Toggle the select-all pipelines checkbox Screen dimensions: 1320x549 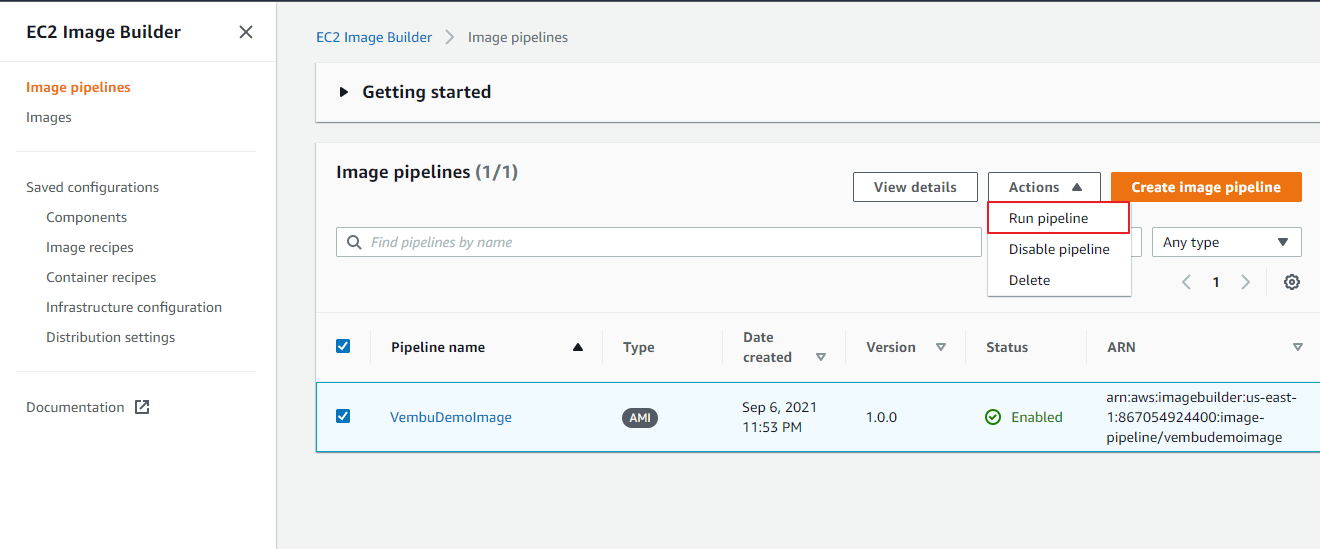pyautogui.click(x=343, y=346)
